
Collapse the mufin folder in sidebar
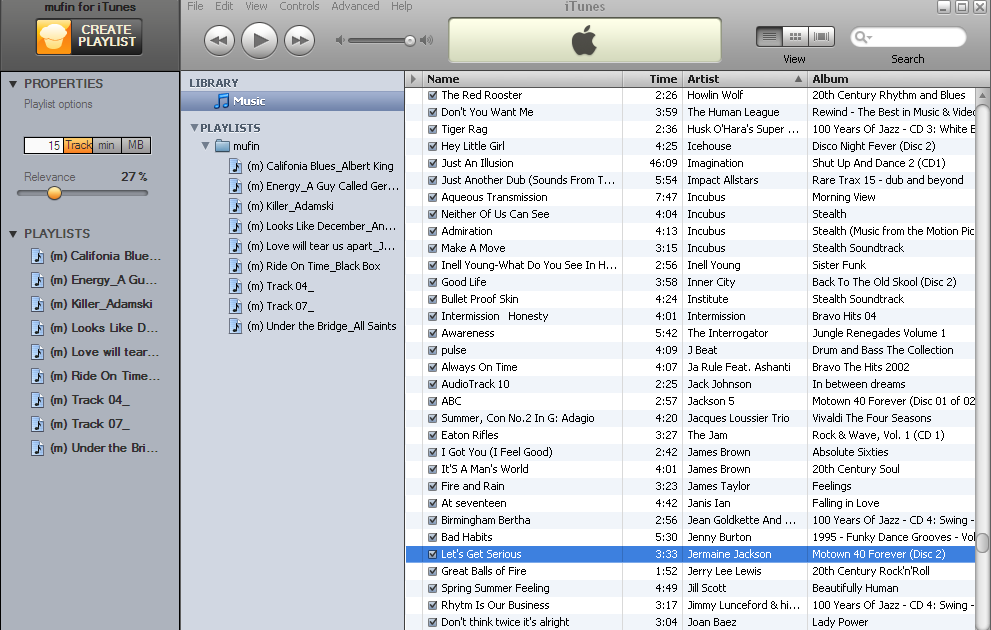pos(205,146)
